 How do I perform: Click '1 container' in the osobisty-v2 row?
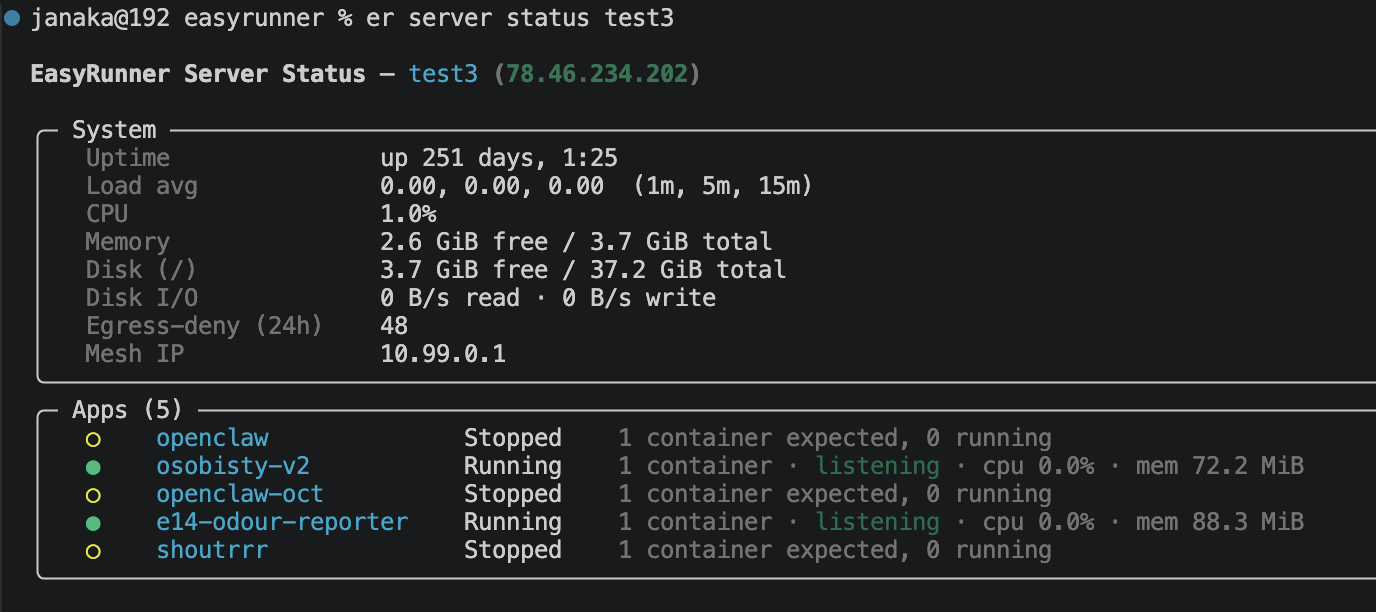tap(695, 466)
